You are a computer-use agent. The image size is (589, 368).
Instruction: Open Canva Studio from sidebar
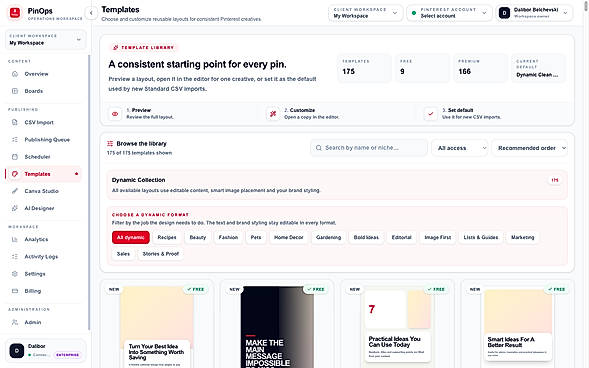tap(44, 191)
